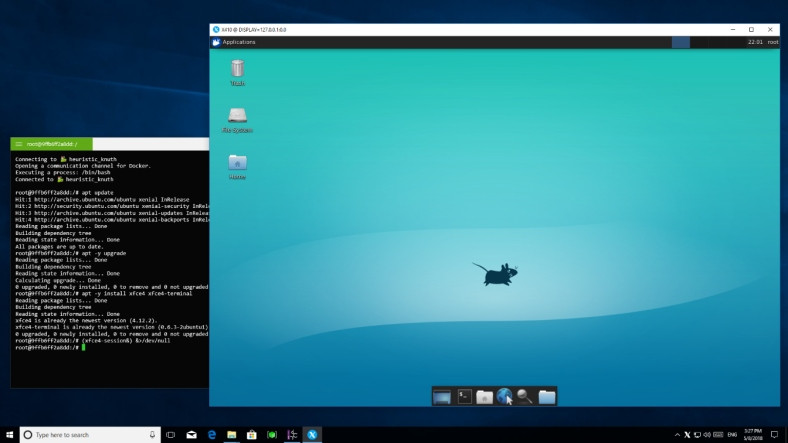Click the X410 window title bar icon
Image resolution: width=788 pixels, height=443 pixels.
[216, 30]
